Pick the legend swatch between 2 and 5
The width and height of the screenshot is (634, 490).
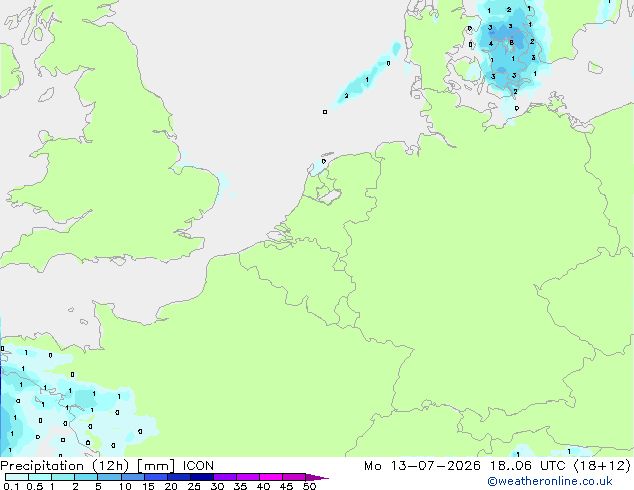click(86, 477)
